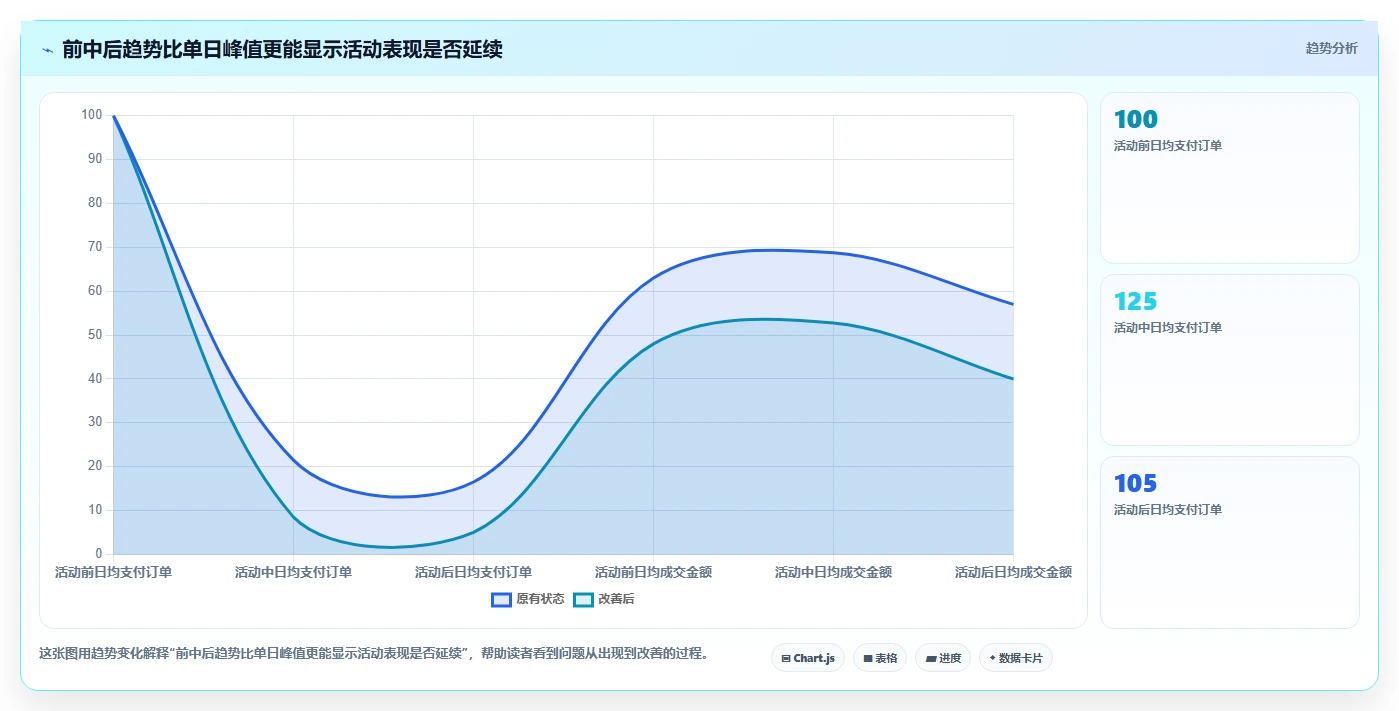1399x711 pixels.
Task: Click the blue 原有状态 legend color box
Action: 501,599
